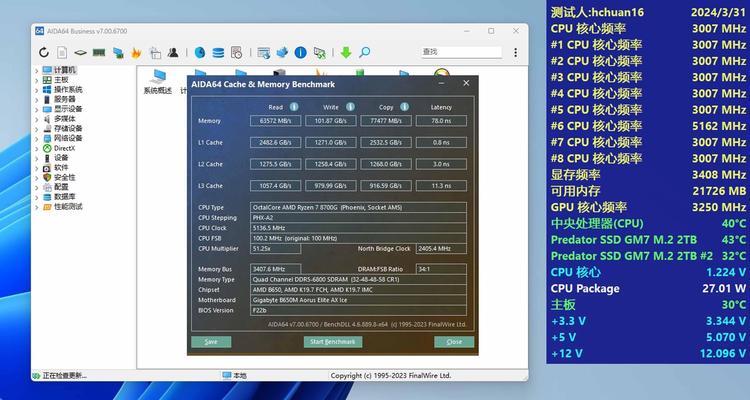This screenshot has width=750, height=400.
Task: Expand the 存储设备 tree node
Action: click(37, 129)
